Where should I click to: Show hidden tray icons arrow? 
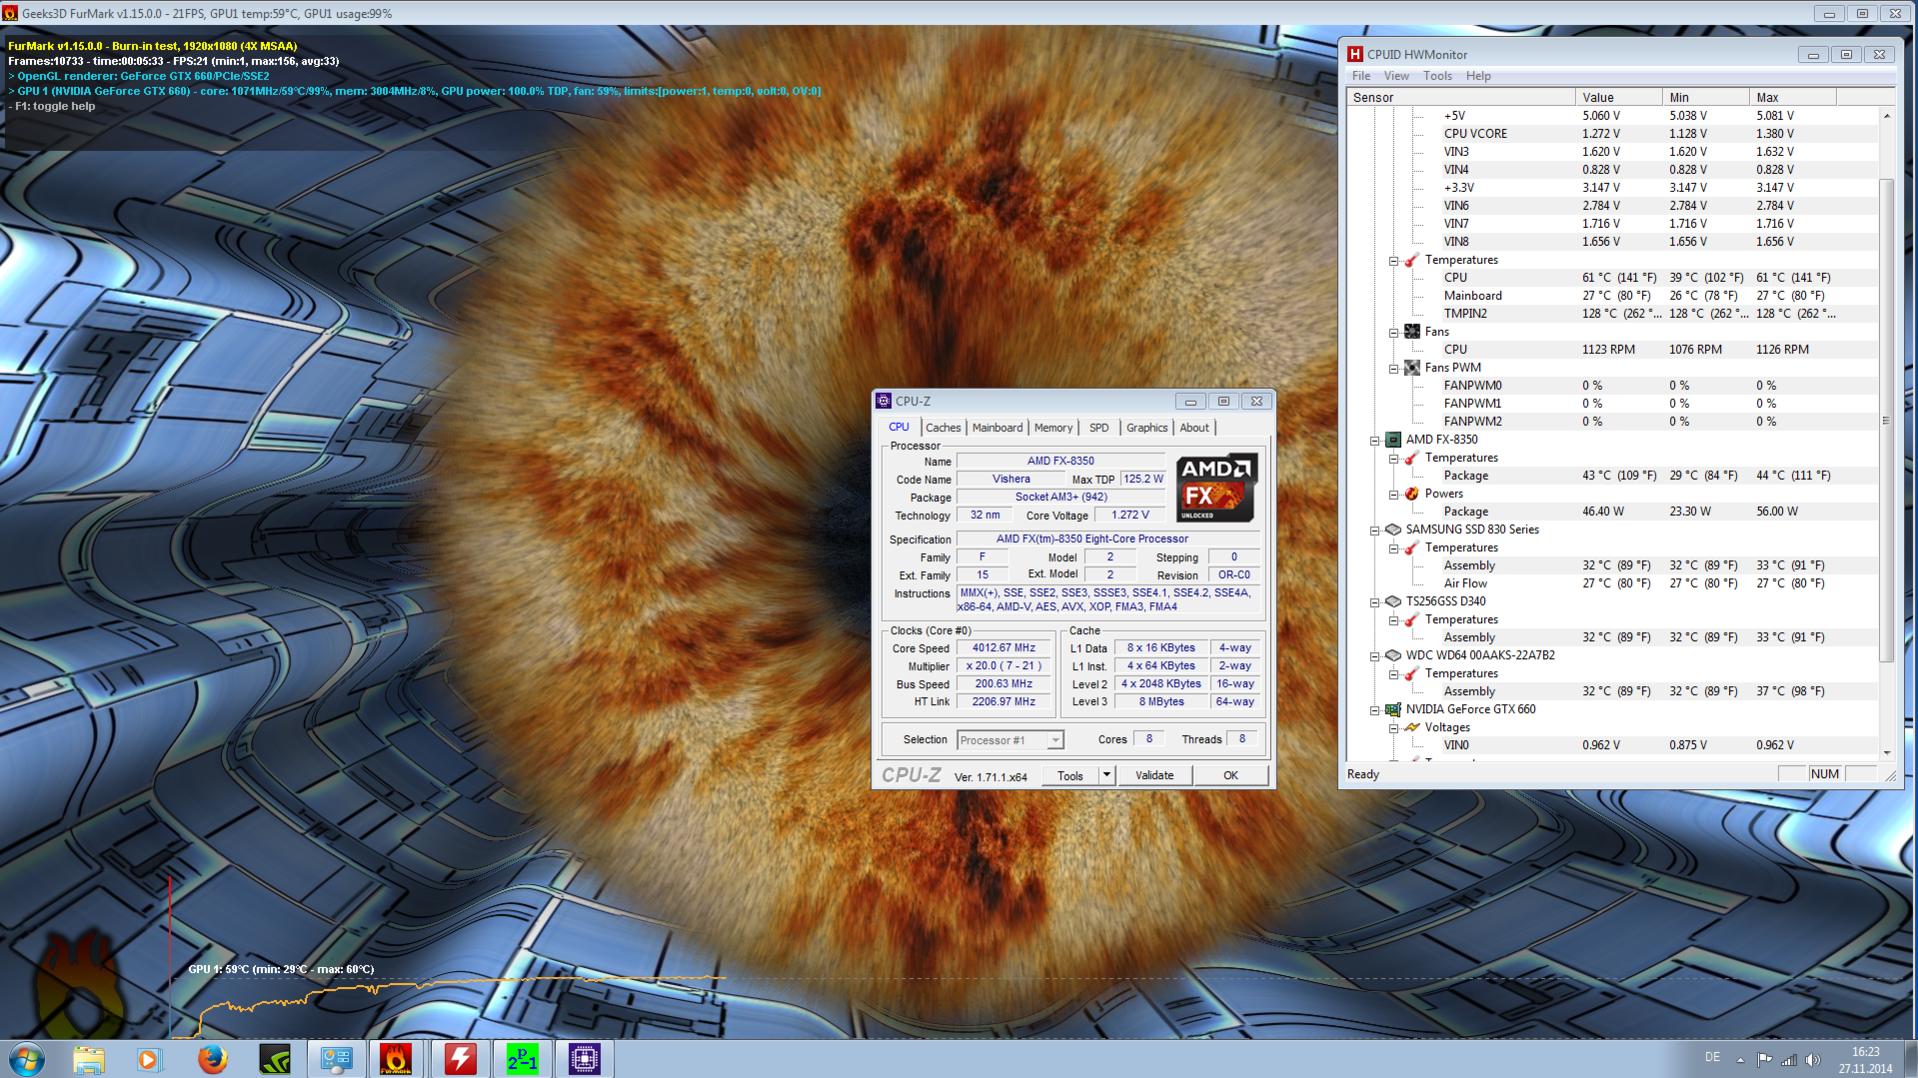[1740, 1059]
